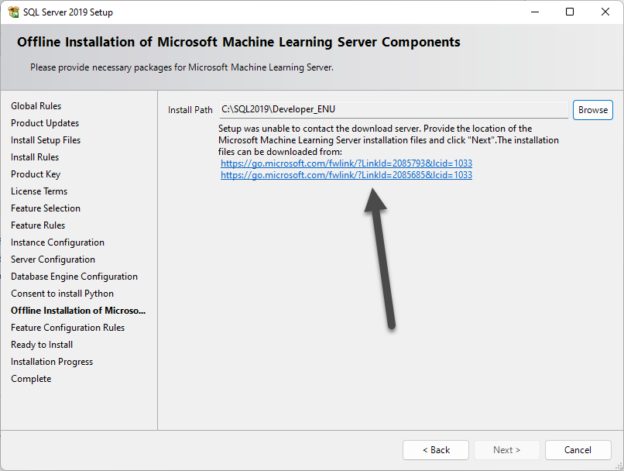Select Ready to Install step
Viewport: 624px width, 471px height.
(41, 344)
